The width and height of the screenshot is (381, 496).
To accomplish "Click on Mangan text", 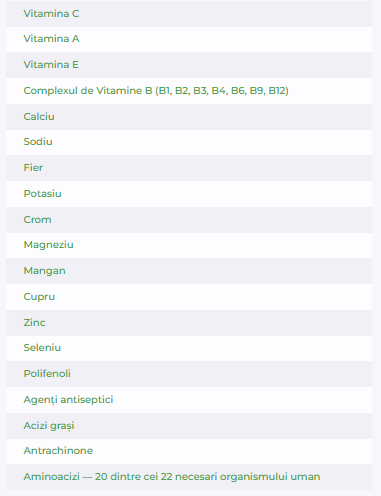I will click(44, 271).
